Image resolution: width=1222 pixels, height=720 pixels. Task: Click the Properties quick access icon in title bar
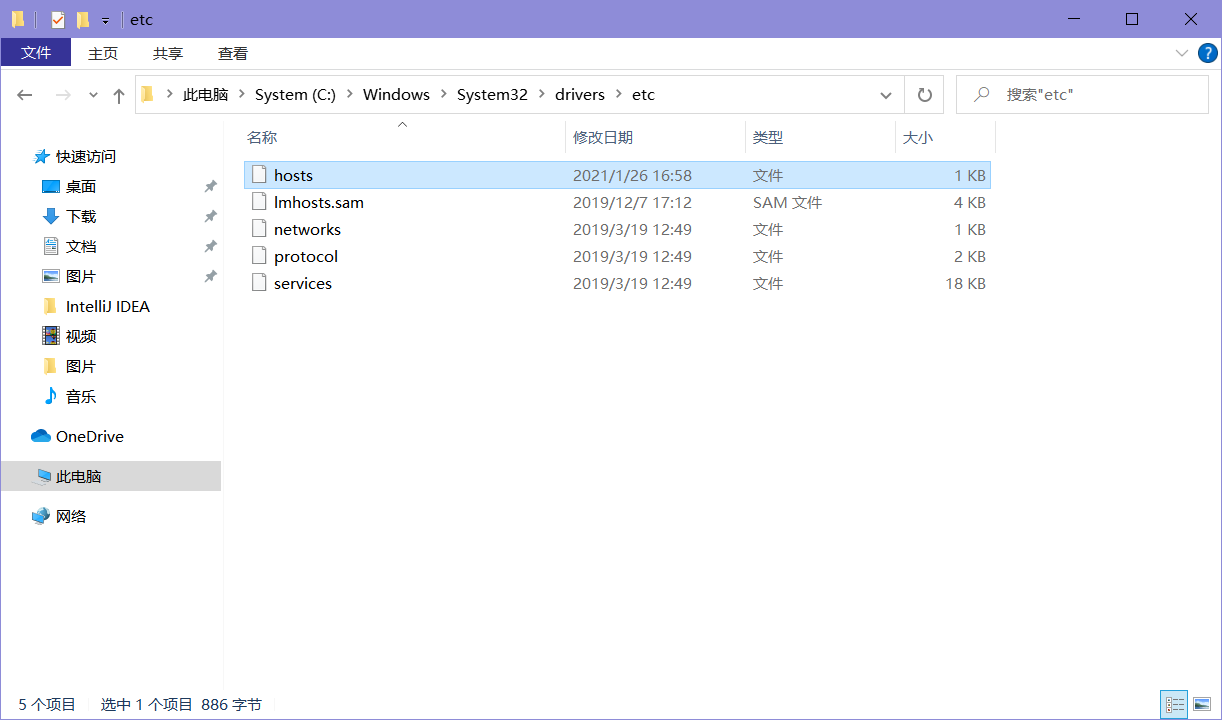(57, 19)
